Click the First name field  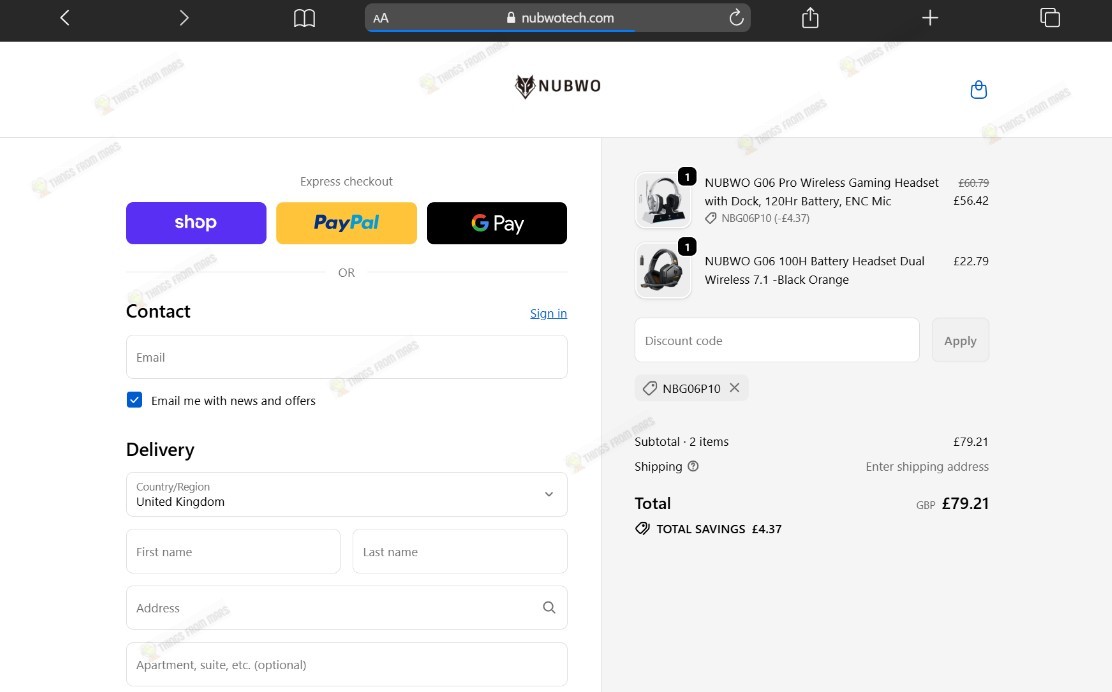click(233, 552)
